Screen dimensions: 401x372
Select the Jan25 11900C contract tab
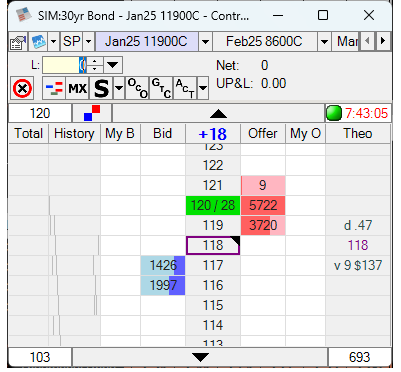[146, 42]
